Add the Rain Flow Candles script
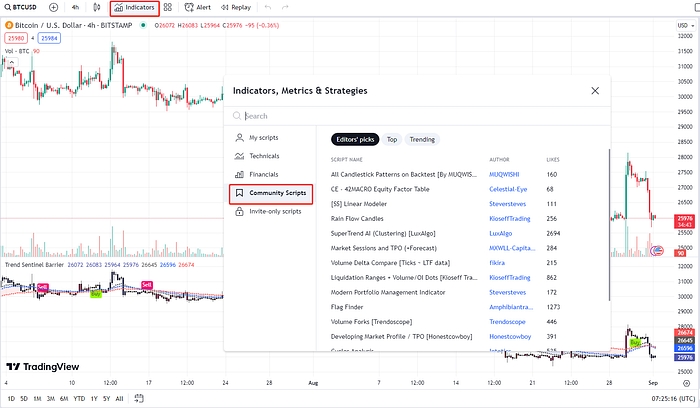The image size is (700, 408). tap(357, 218)
